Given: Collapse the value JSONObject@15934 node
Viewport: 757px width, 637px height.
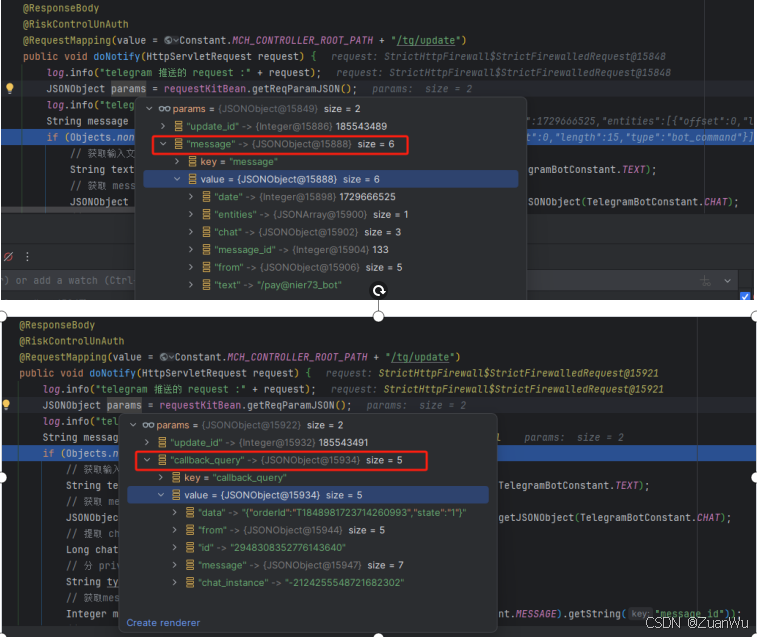Looking at the screenshot, I should click(x=161, y=495).
